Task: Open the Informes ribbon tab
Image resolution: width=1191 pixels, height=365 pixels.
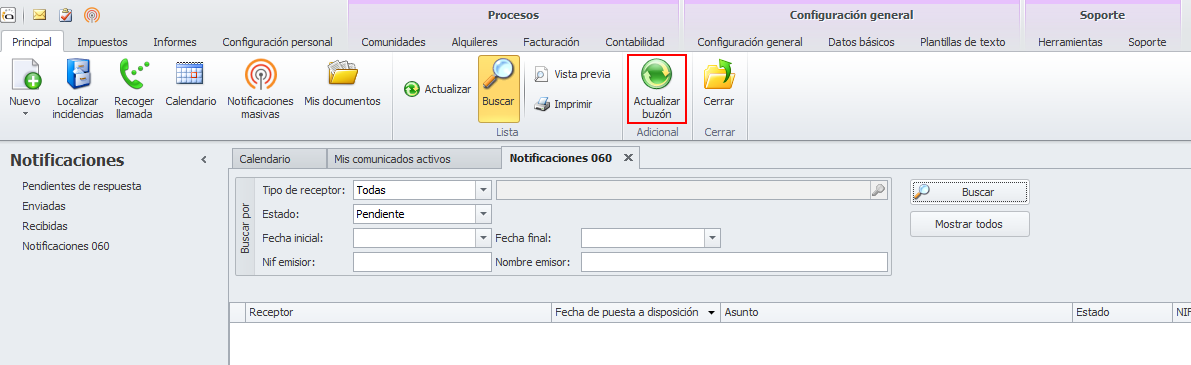Action: coord(175,42)
